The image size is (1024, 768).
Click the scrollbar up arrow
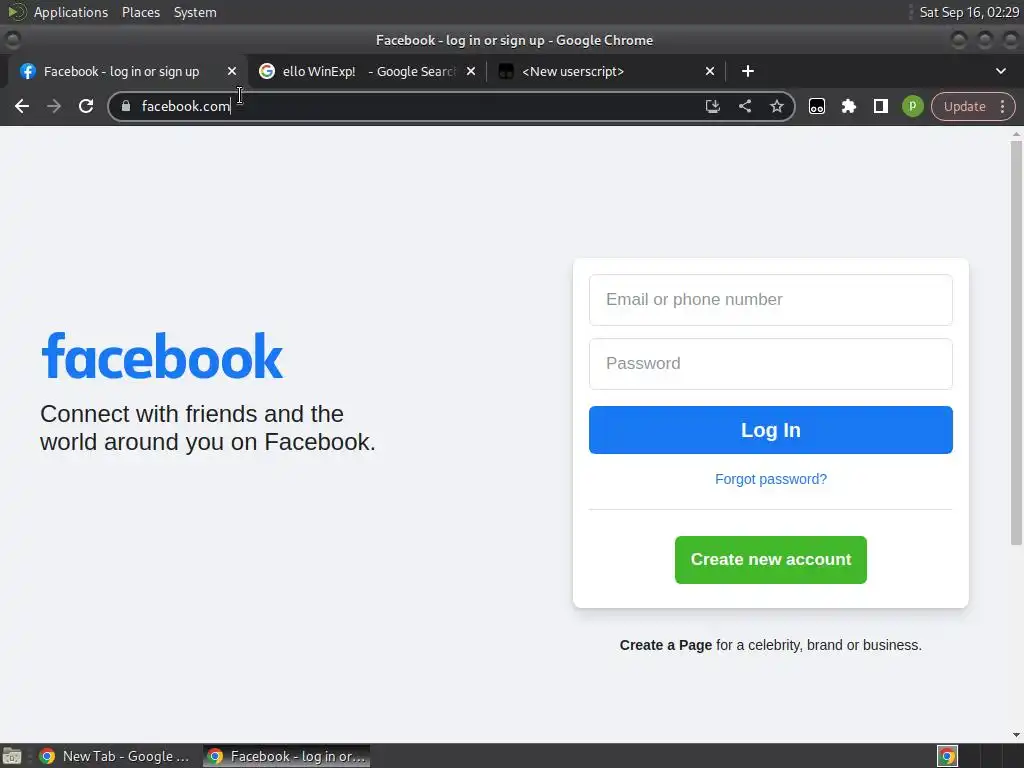point(1016,134)
